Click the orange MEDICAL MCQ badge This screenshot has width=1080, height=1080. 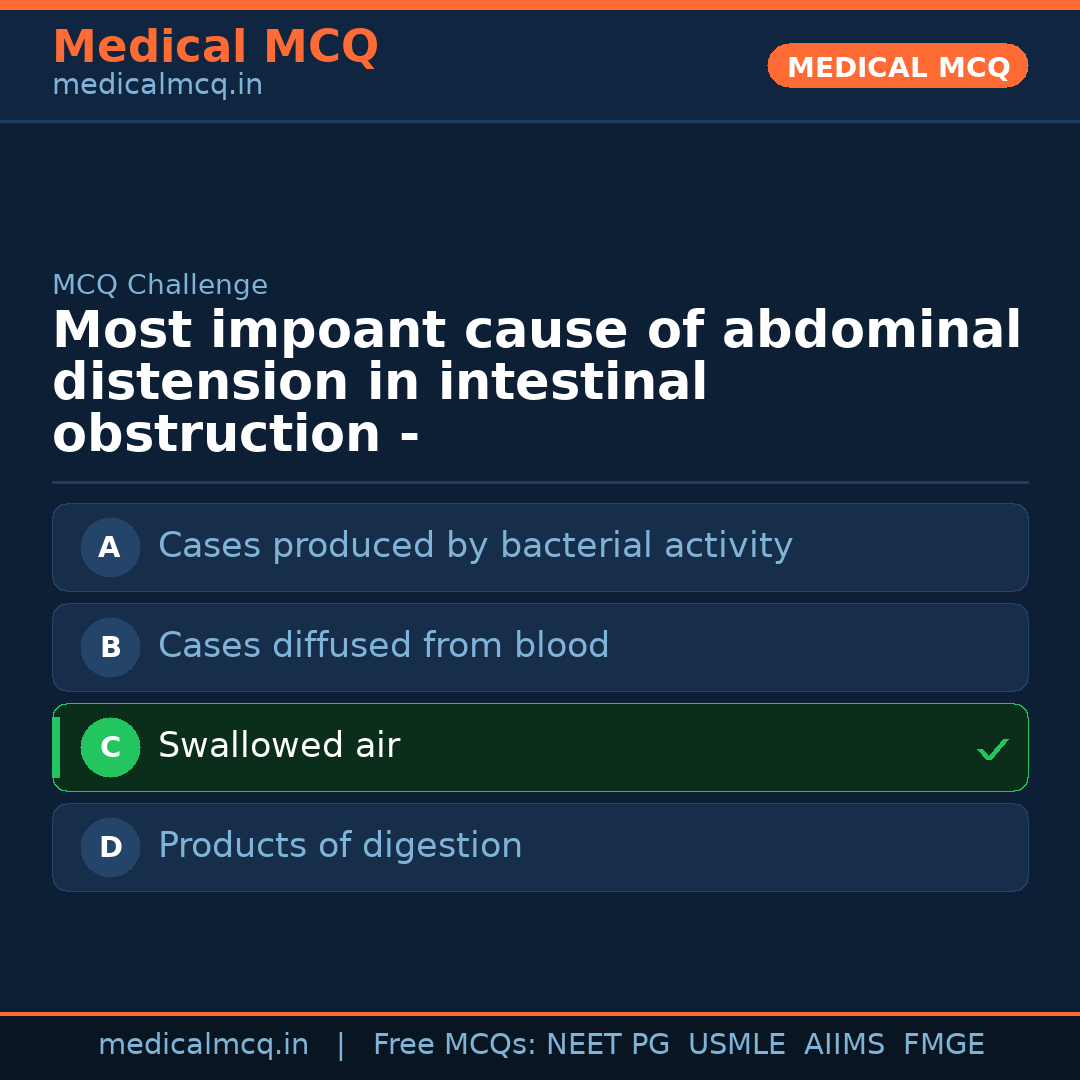(x=897, y=66)
